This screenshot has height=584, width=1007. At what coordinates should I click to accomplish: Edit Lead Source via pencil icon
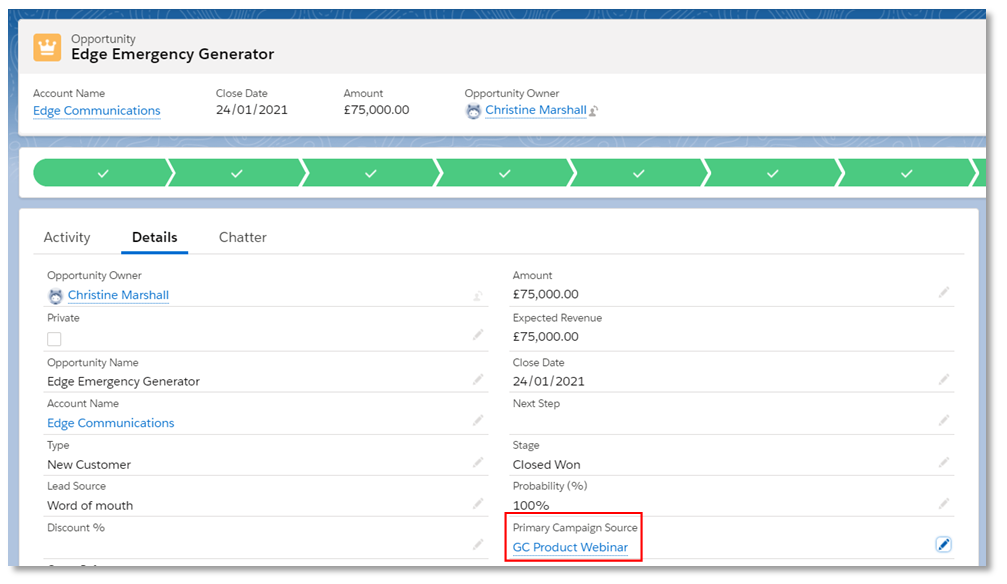[478, 503]
